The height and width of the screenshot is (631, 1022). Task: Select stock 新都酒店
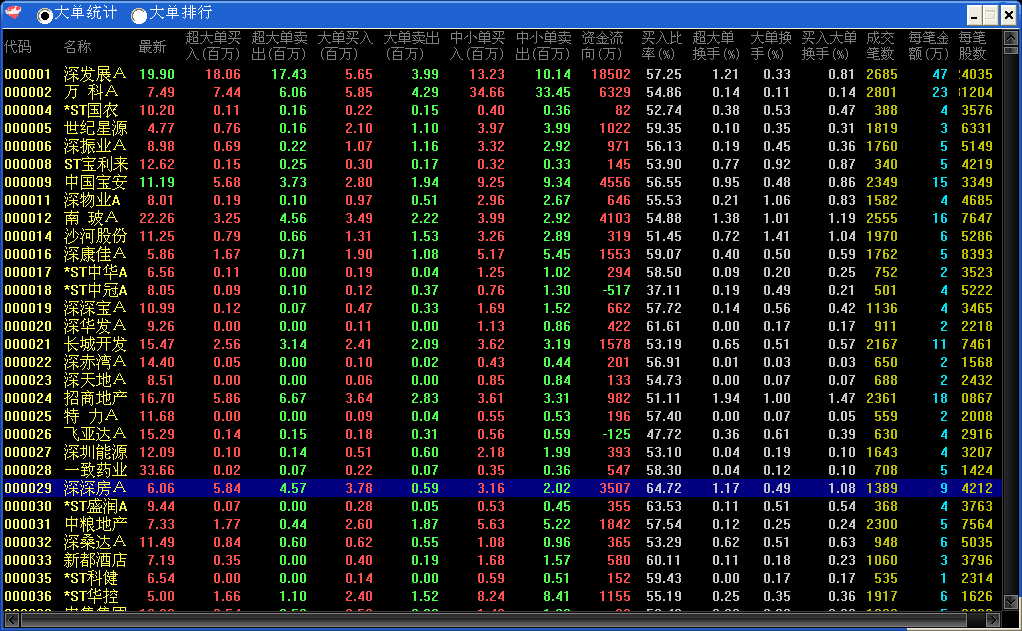click(95, 560)
